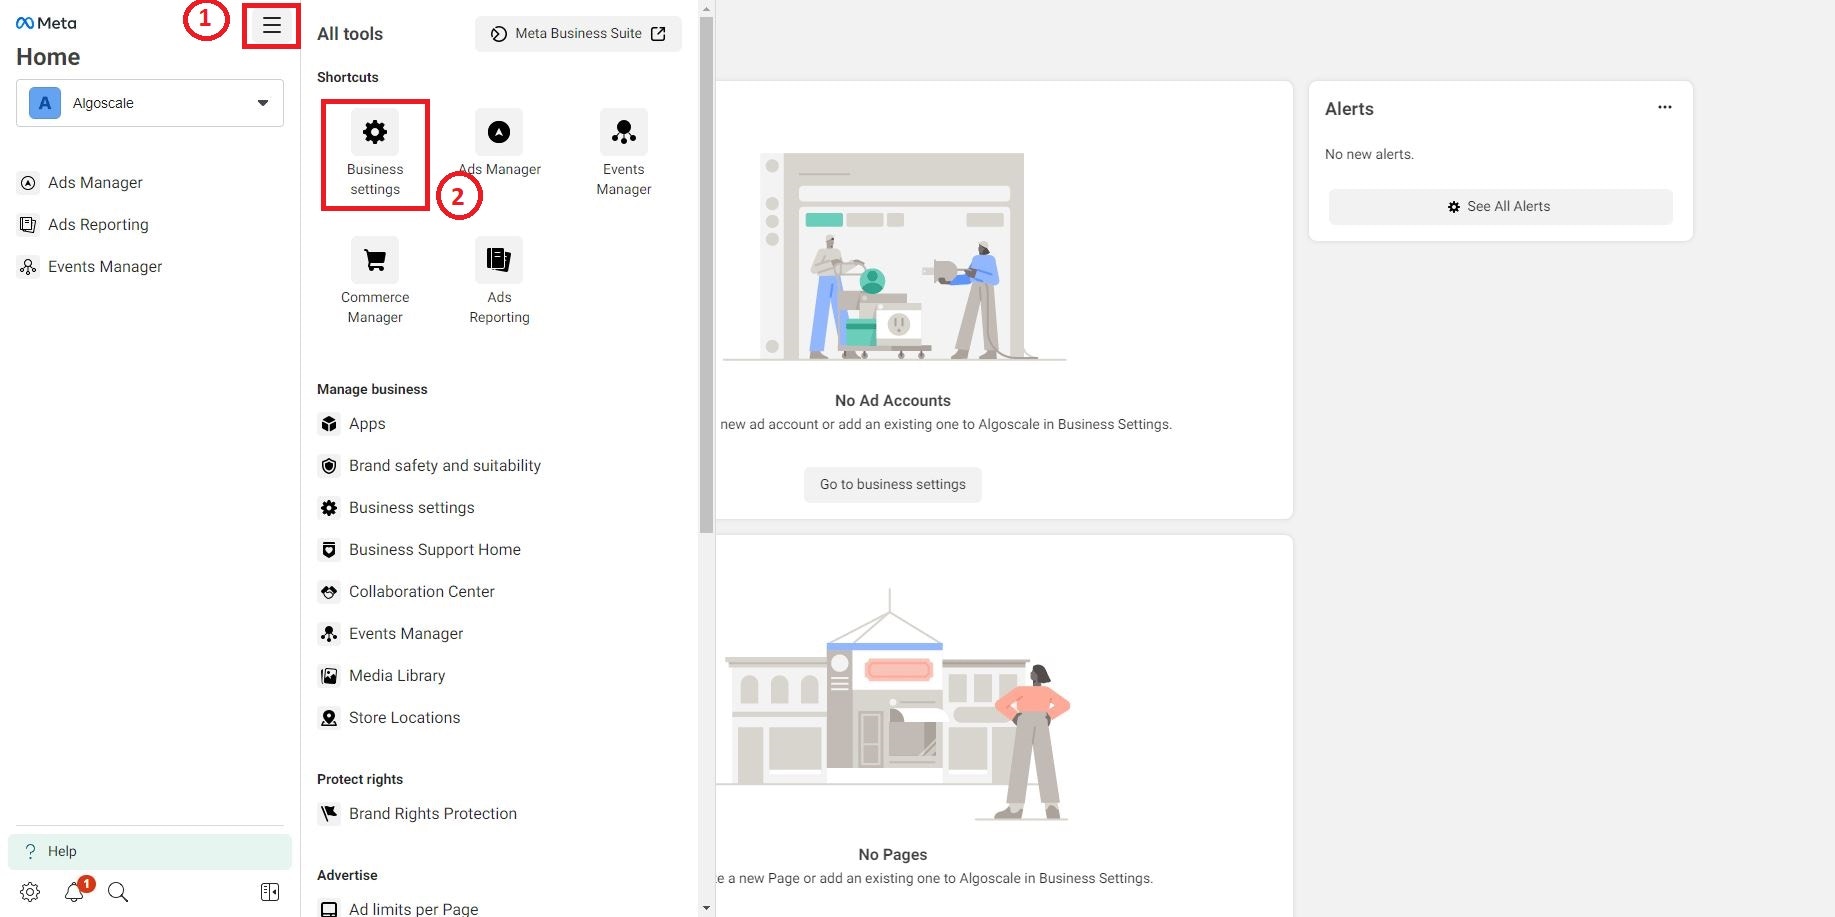This screenshot has width=1835, height=917.
Task: Expand the Algoscale business account dropdown
Action: tap(150, 103)
